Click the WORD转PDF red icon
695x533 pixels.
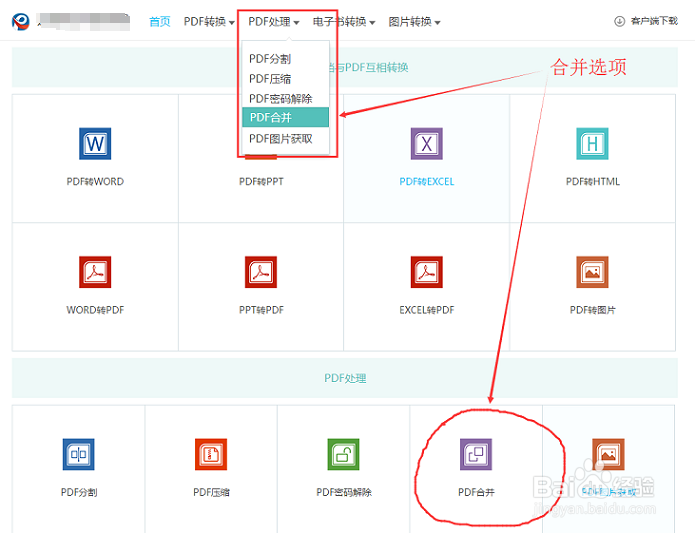tap(95, 272)
